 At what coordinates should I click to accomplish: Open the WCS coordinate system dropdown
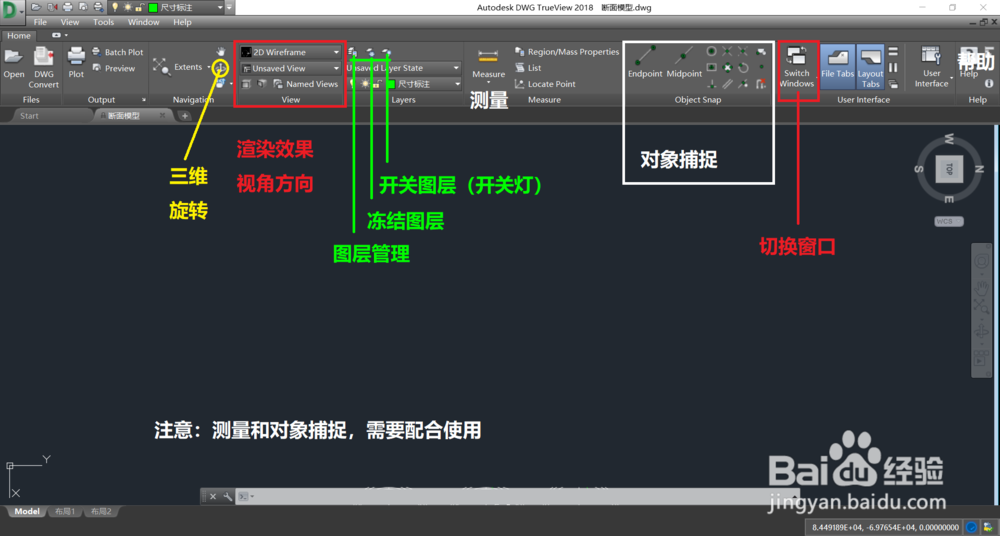coord(948,221)
